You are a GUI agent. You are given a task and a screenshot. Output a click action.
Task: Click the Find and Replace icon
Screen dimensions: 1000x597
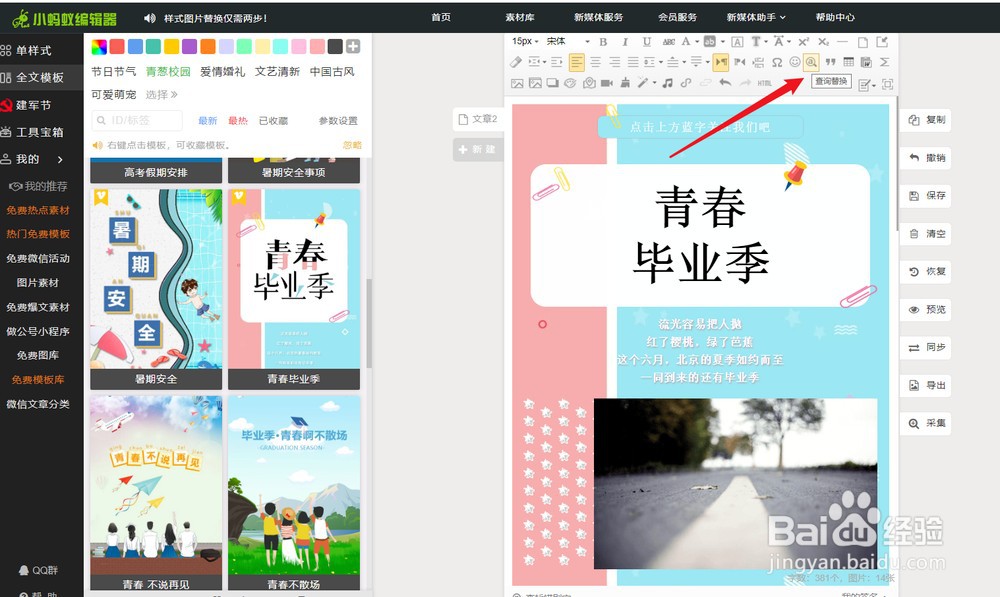811,62
